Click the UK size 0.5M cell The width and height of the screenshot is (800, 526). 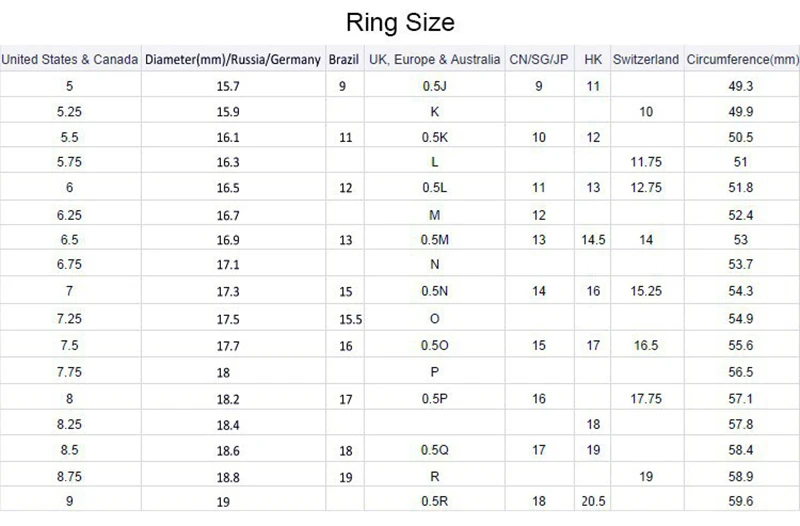pos(435,241)
